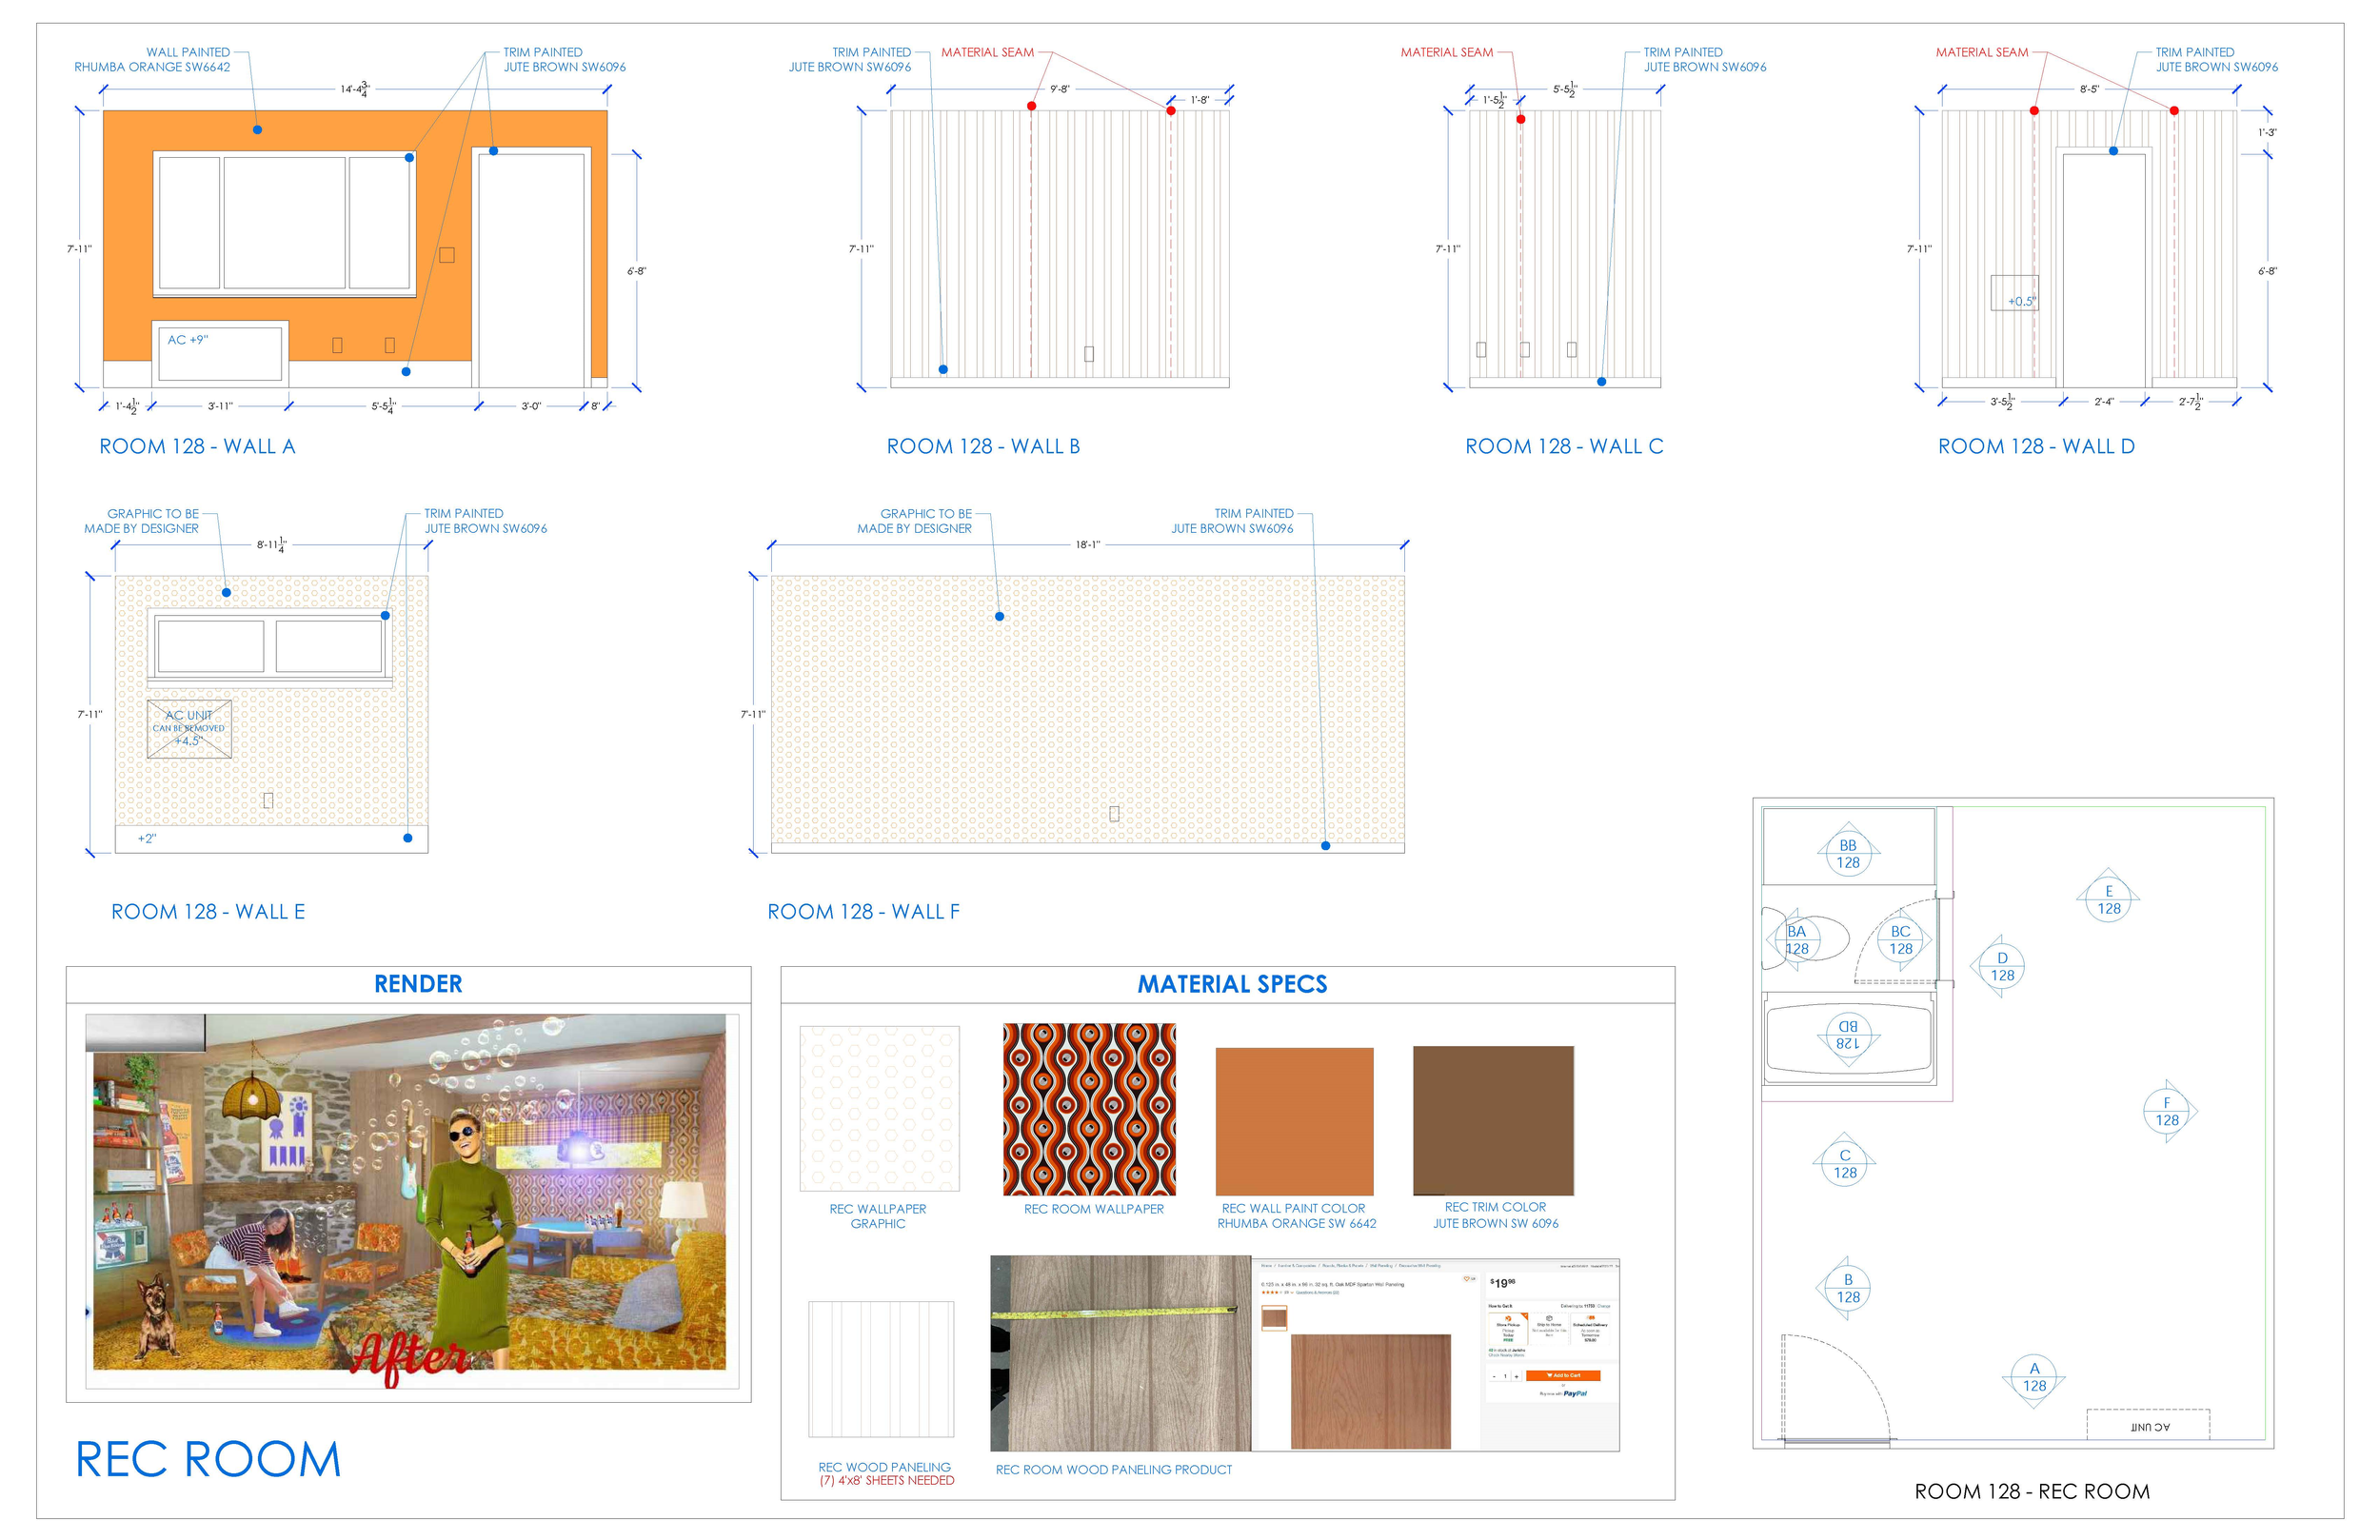Click the (7) 4'x8' SHEETS NEEDED note
Screen dimensions: 2380x1540
click(887, 1480)
